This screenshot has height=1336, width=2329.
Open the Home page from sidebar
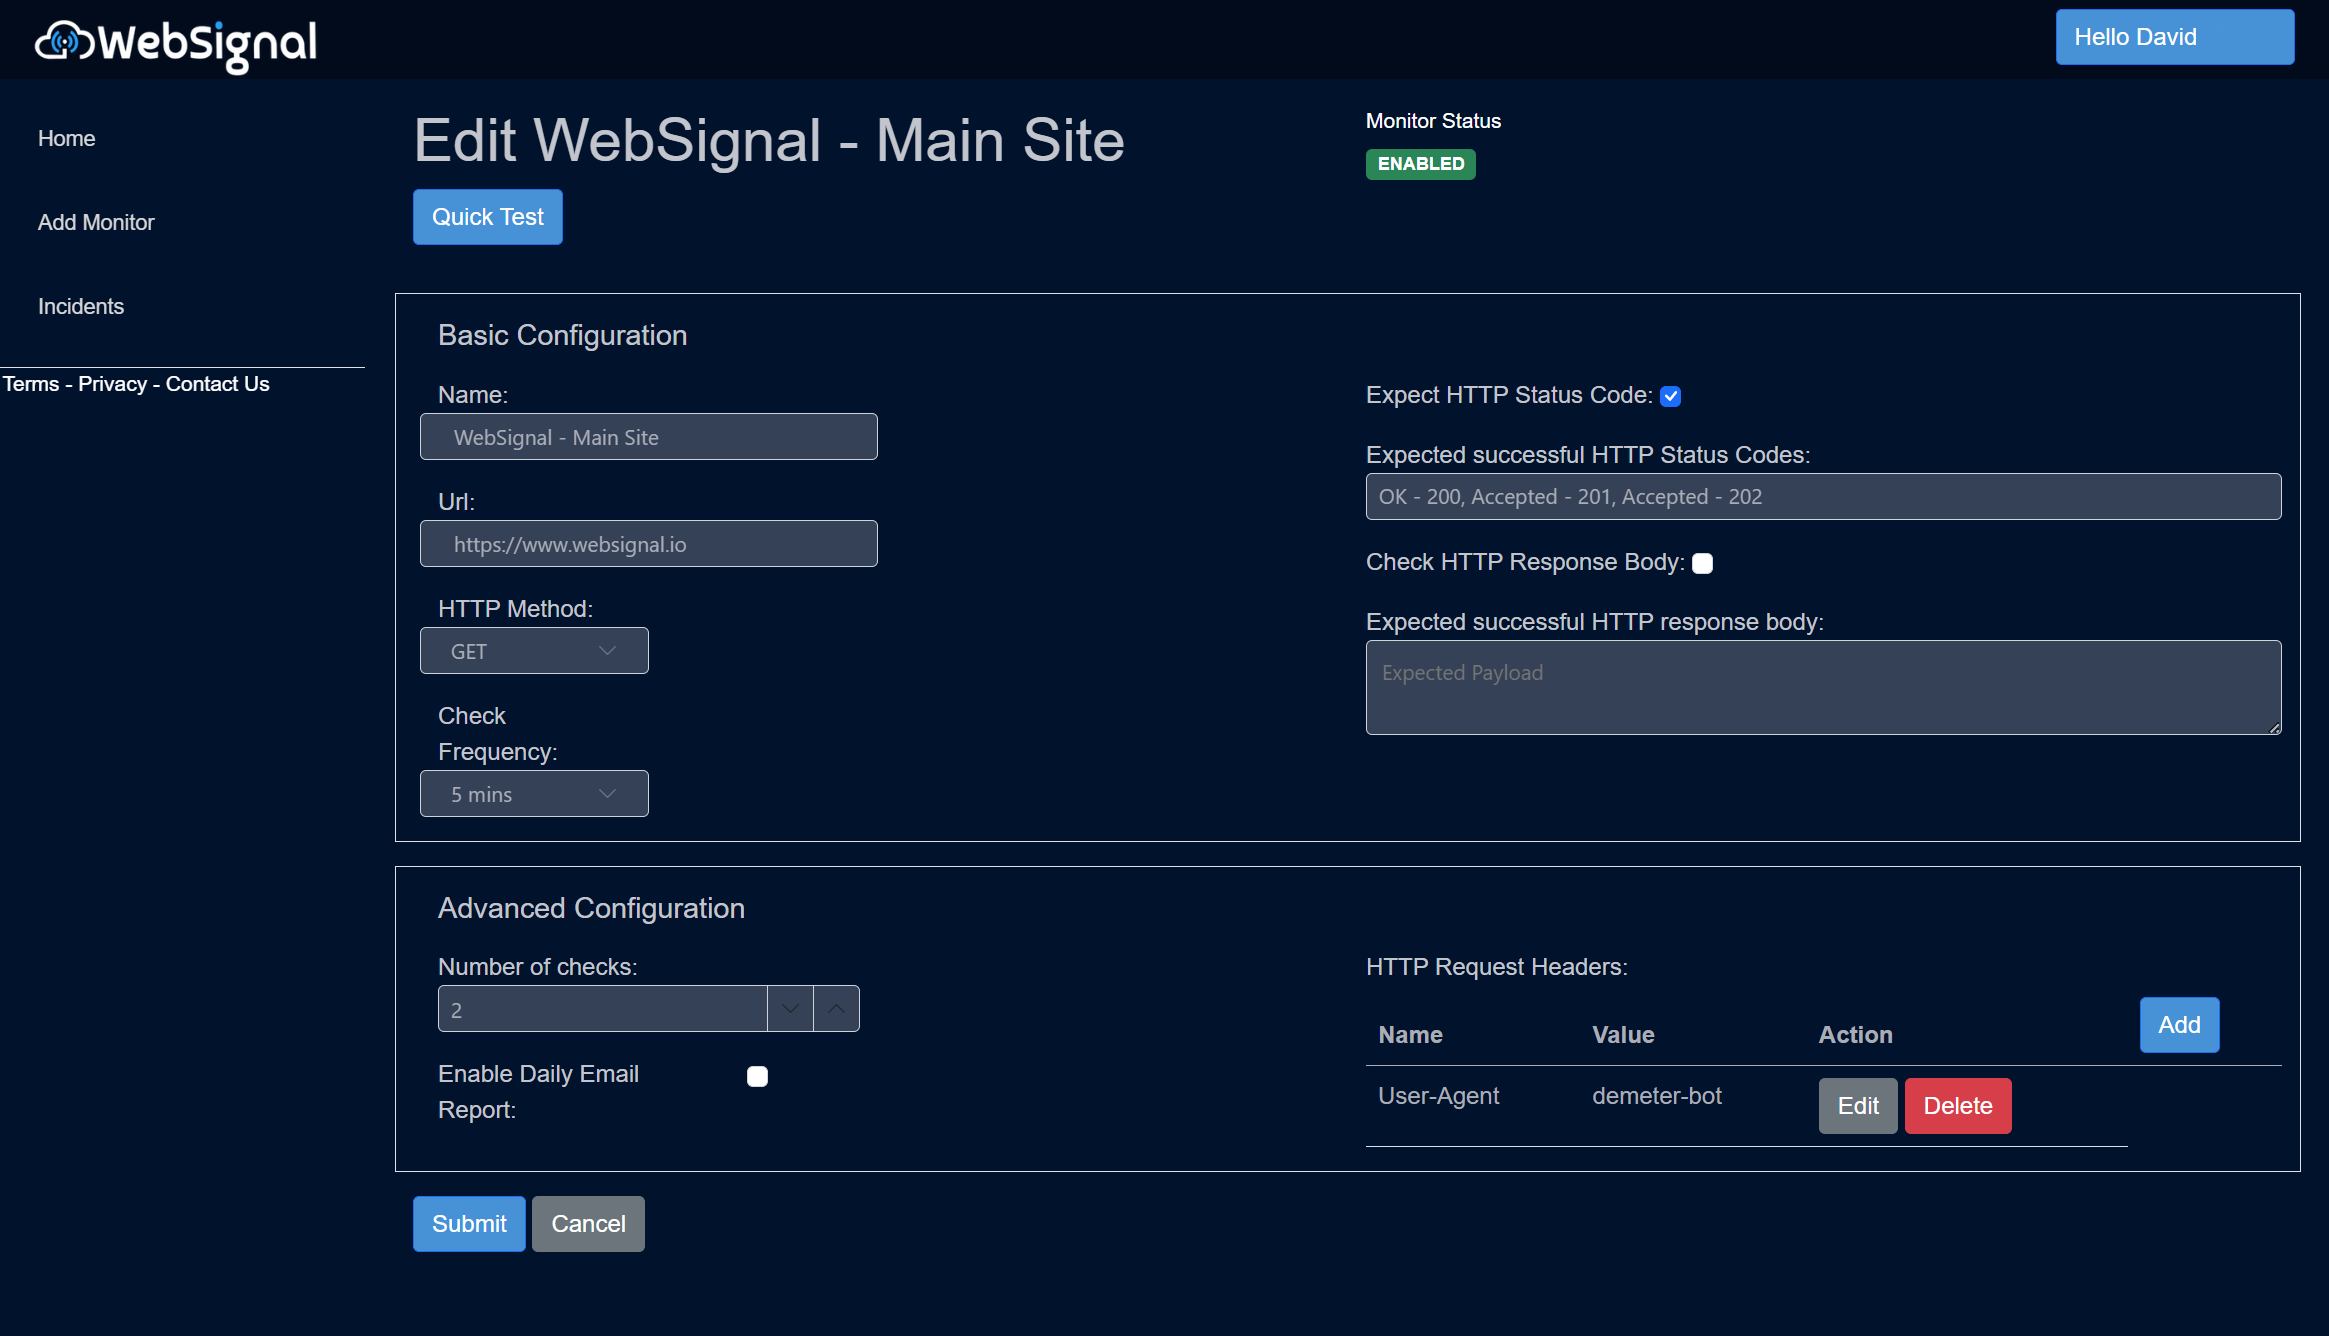tap(66, 139)
